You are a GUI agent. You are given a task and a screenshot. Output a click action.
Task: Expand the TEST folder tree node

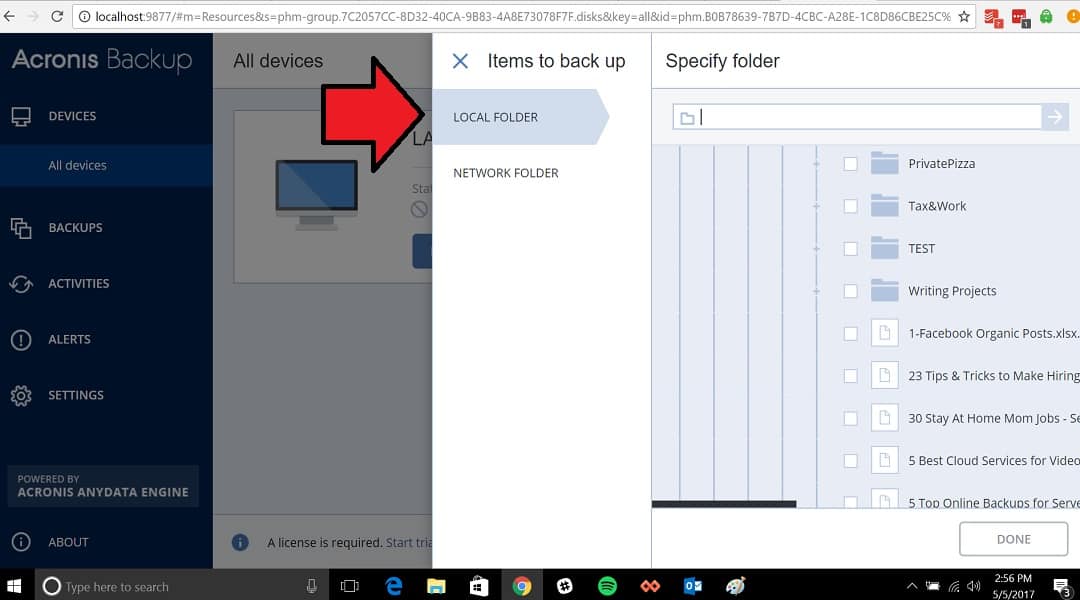817,249
